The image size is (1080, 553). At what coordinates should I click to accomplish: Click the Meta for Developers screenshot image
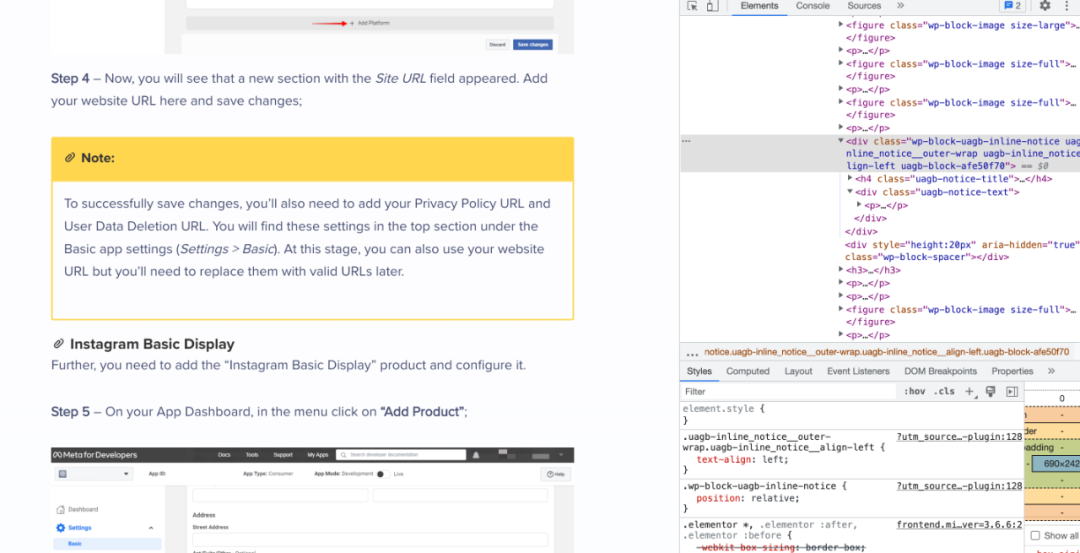coord(312,500)
